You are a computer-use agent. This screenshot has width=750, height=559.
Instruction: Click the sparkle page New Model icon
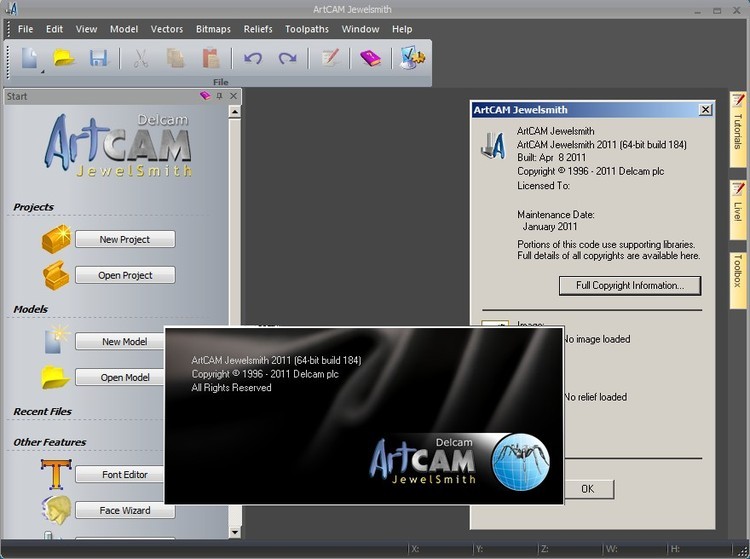[57, 340]
